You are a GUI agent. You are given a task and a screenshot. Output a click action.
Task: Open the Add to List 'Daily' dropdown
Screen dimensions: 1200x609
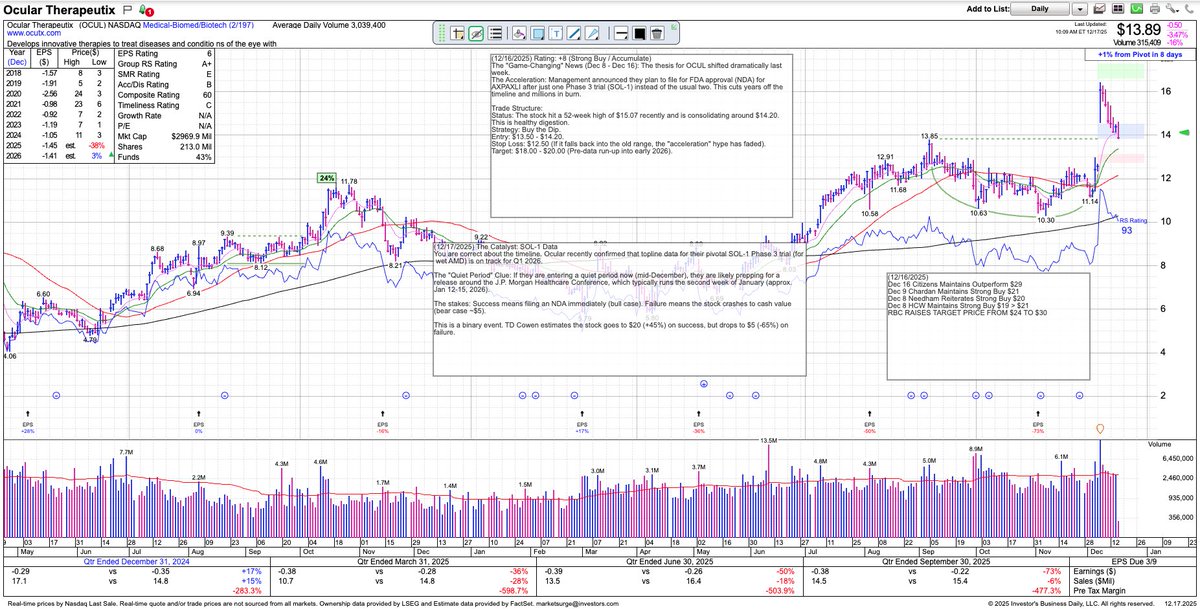click(1040, 9)
